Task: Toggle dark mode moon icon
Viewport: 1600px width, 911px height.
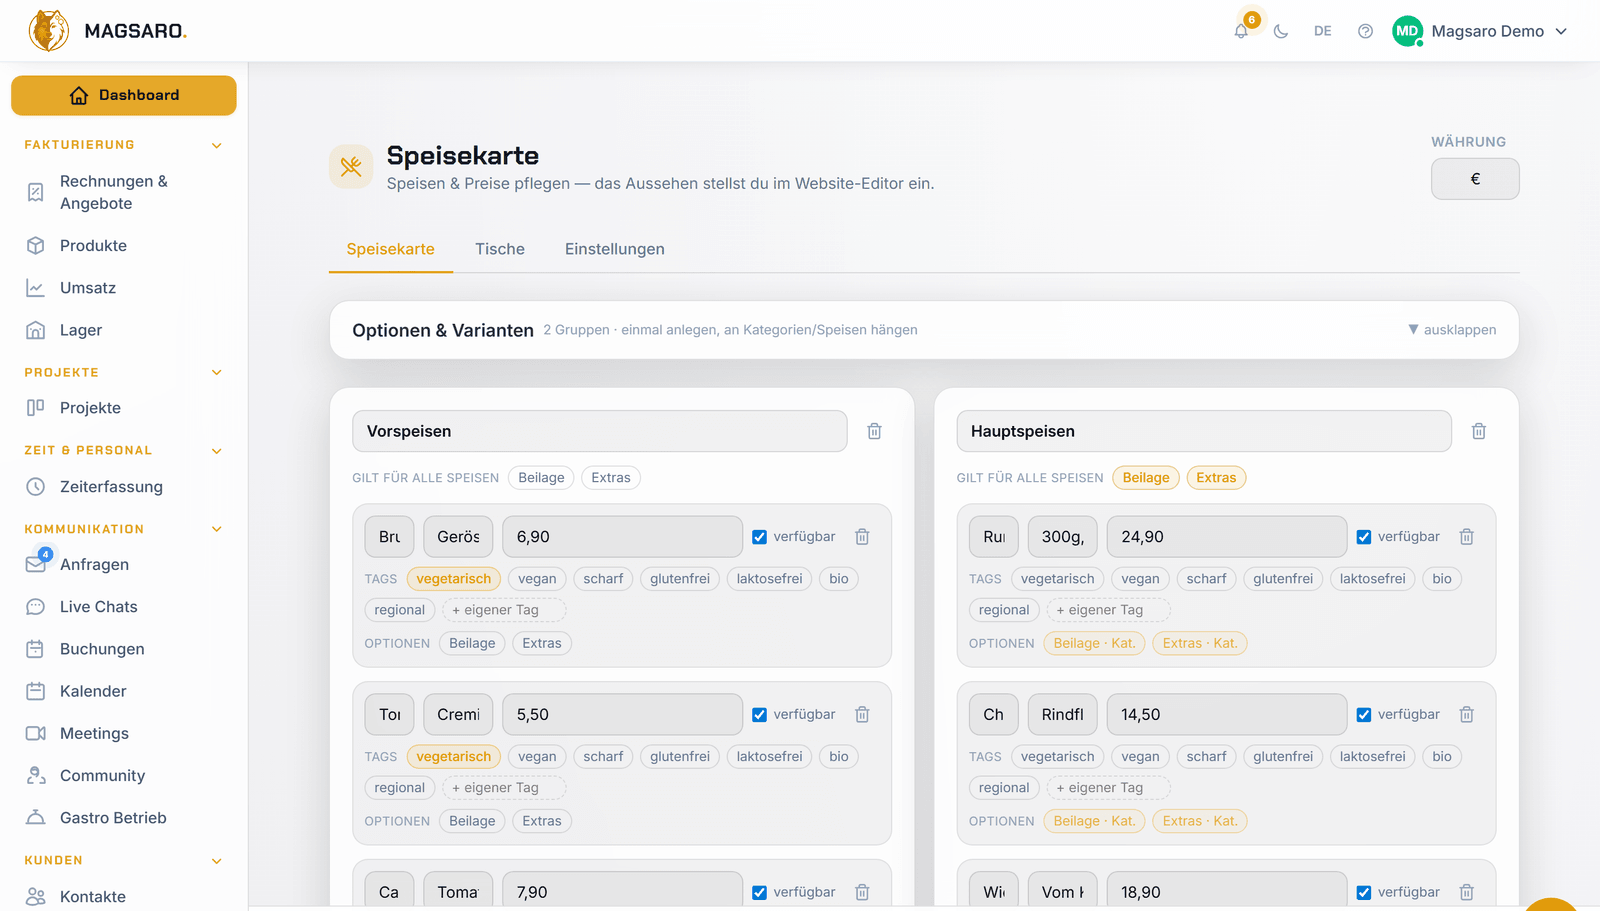Action: [1281, 31]
